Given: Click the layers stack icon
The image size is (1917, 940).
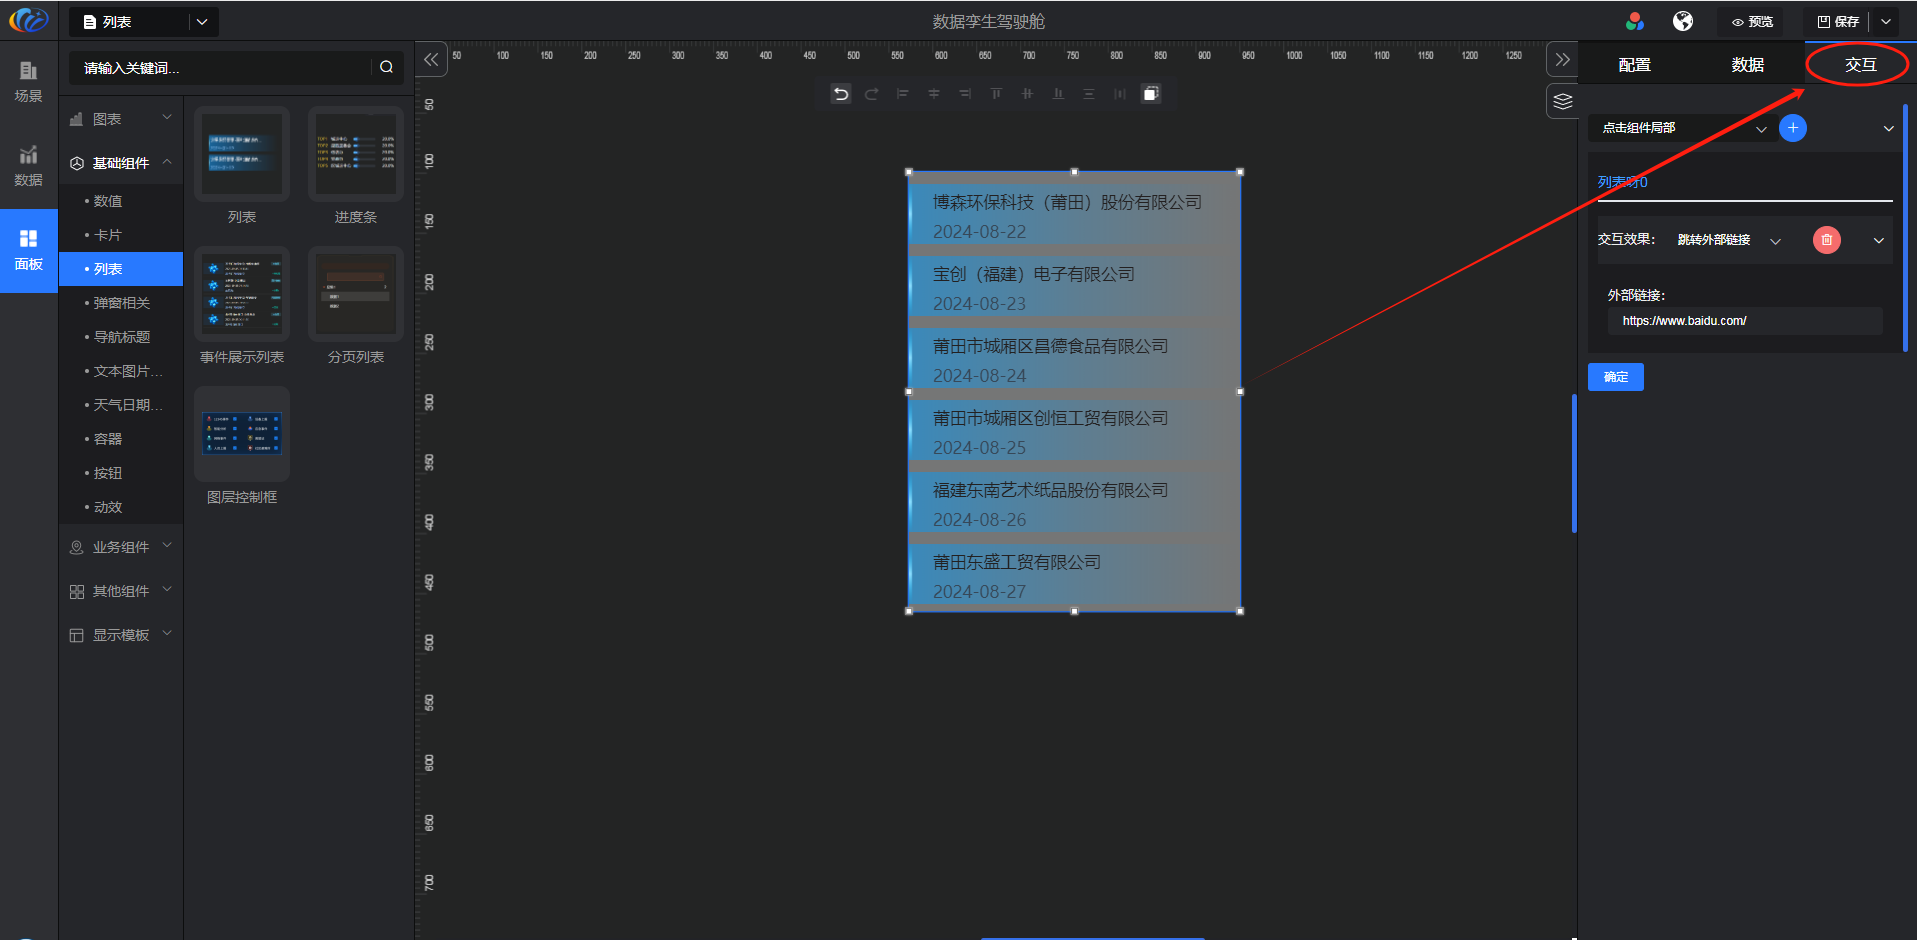Looking at the screenshot, I should [1563, 101].
